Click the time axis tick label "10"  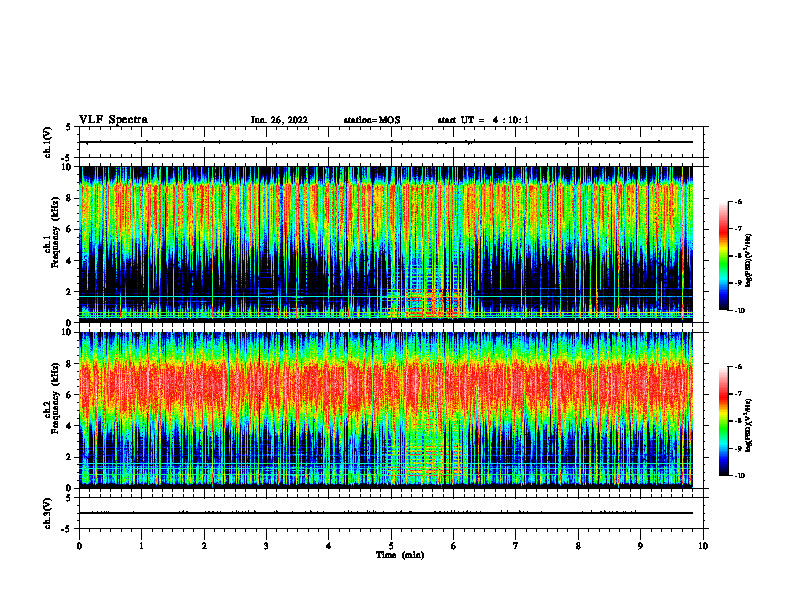point(703,546)
